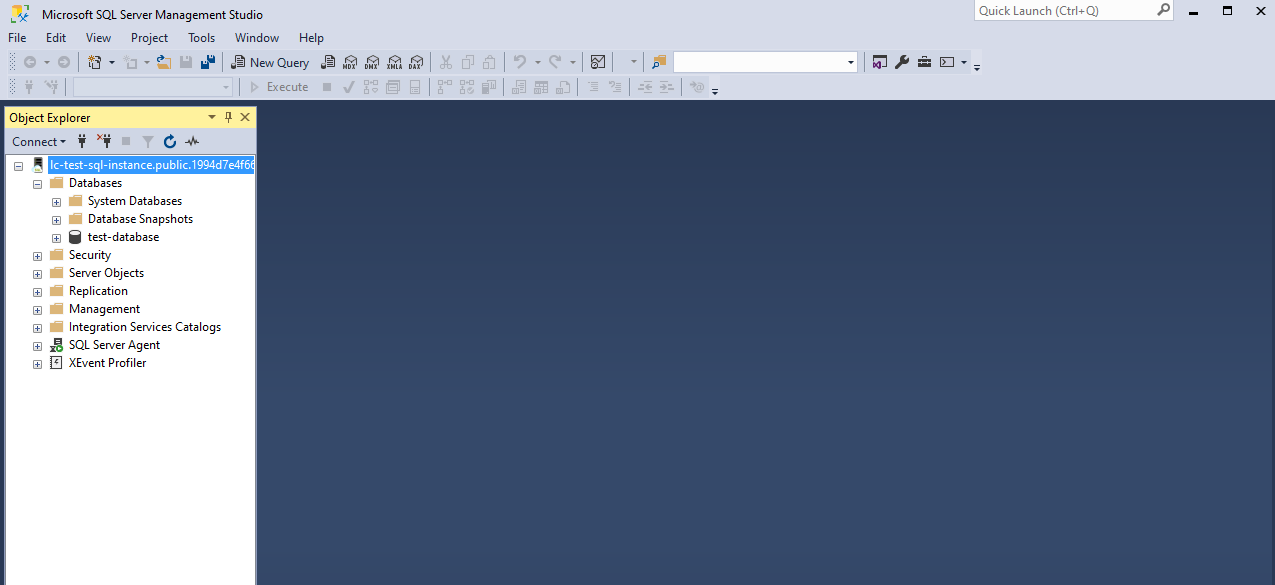This screenshot has width=1275, height=585.
Task: Open the Solution Explorer window icon
Action: 879,62
